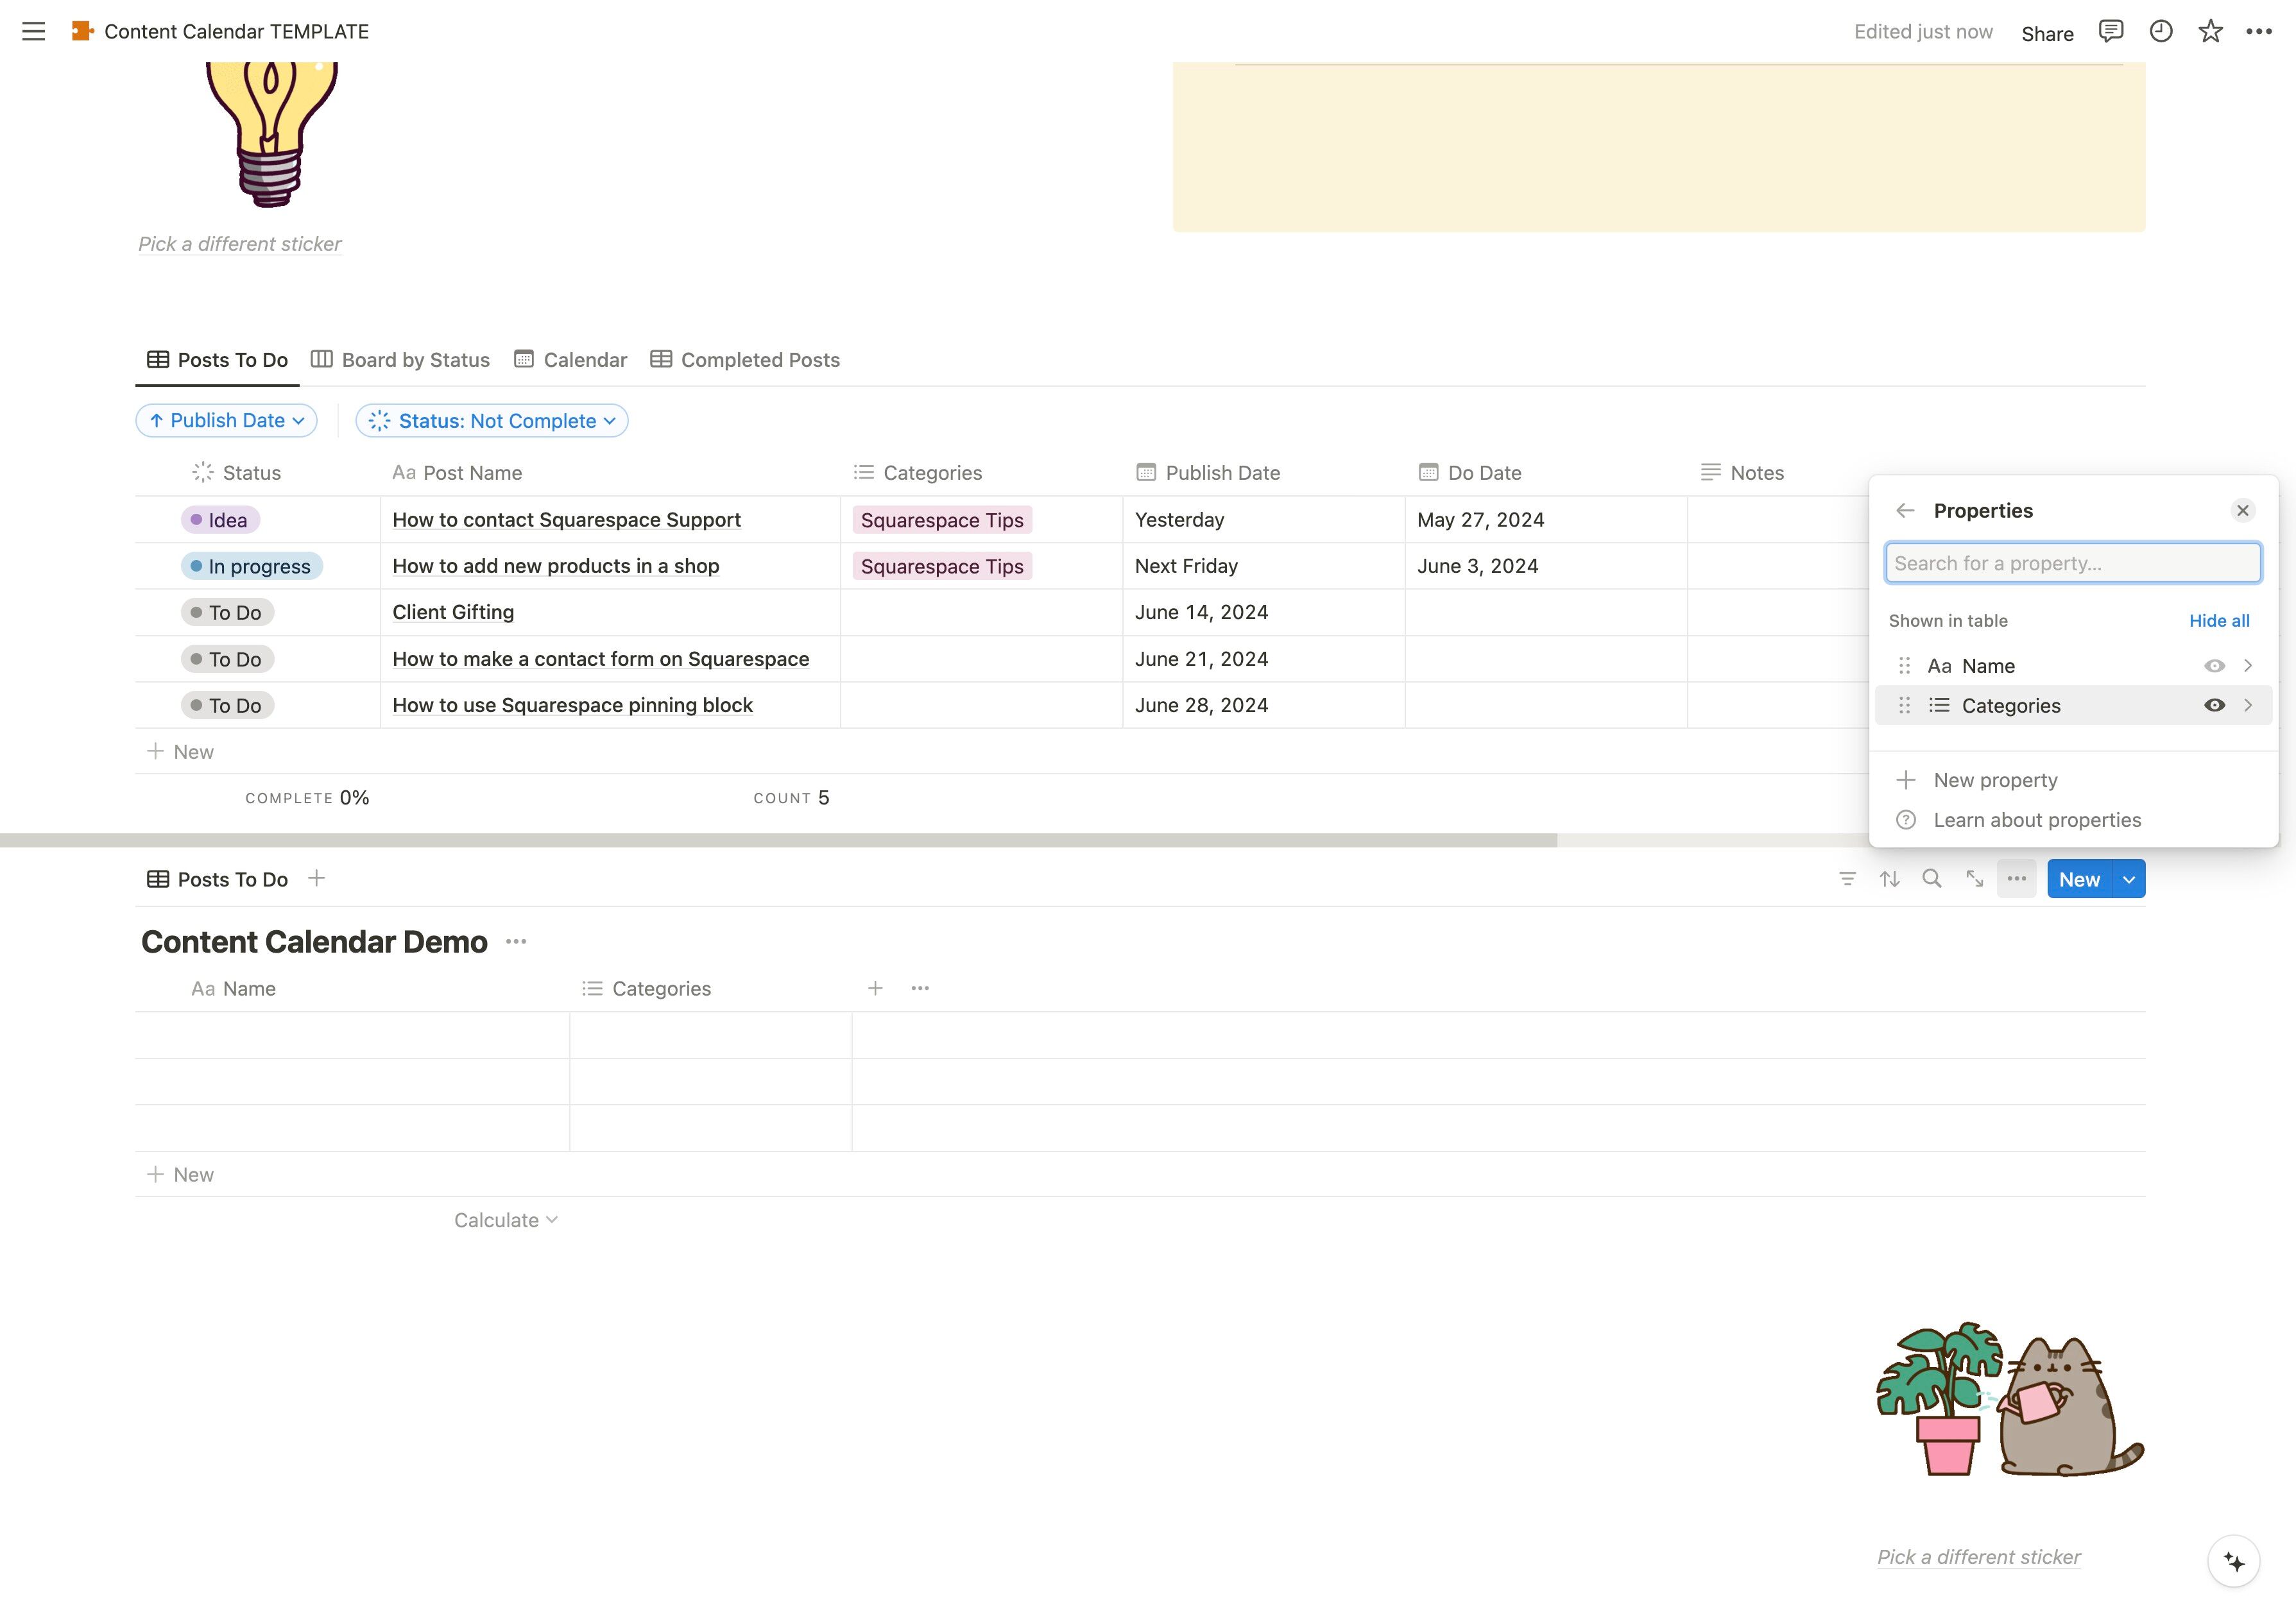Open the page comments icon
The height and width of the screenshot is (1623, 2296).
point(2110,31)
